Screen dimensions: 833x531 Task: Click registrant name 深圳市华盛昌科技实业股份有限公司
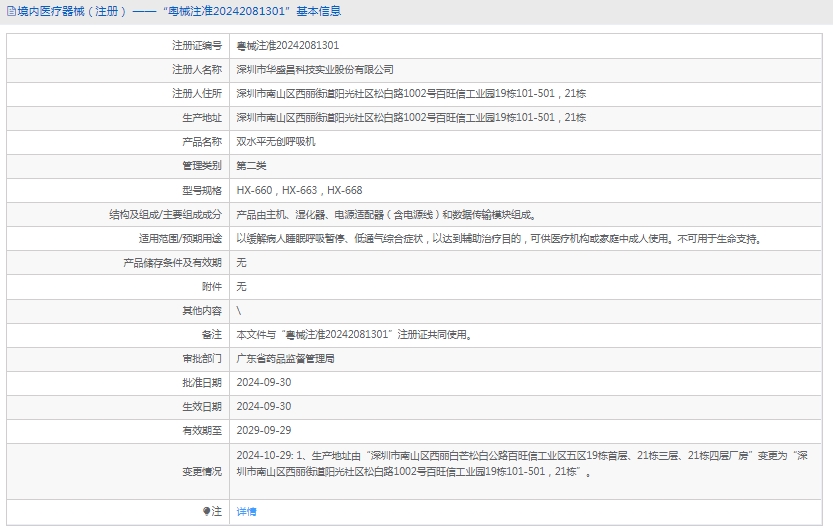pos(314,70)
